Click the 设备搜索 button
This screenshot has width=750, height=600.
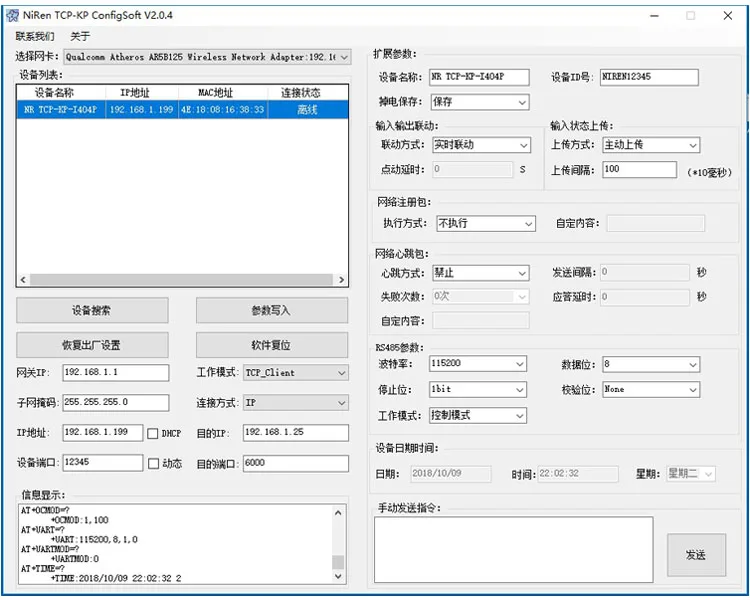coord(92,311)
